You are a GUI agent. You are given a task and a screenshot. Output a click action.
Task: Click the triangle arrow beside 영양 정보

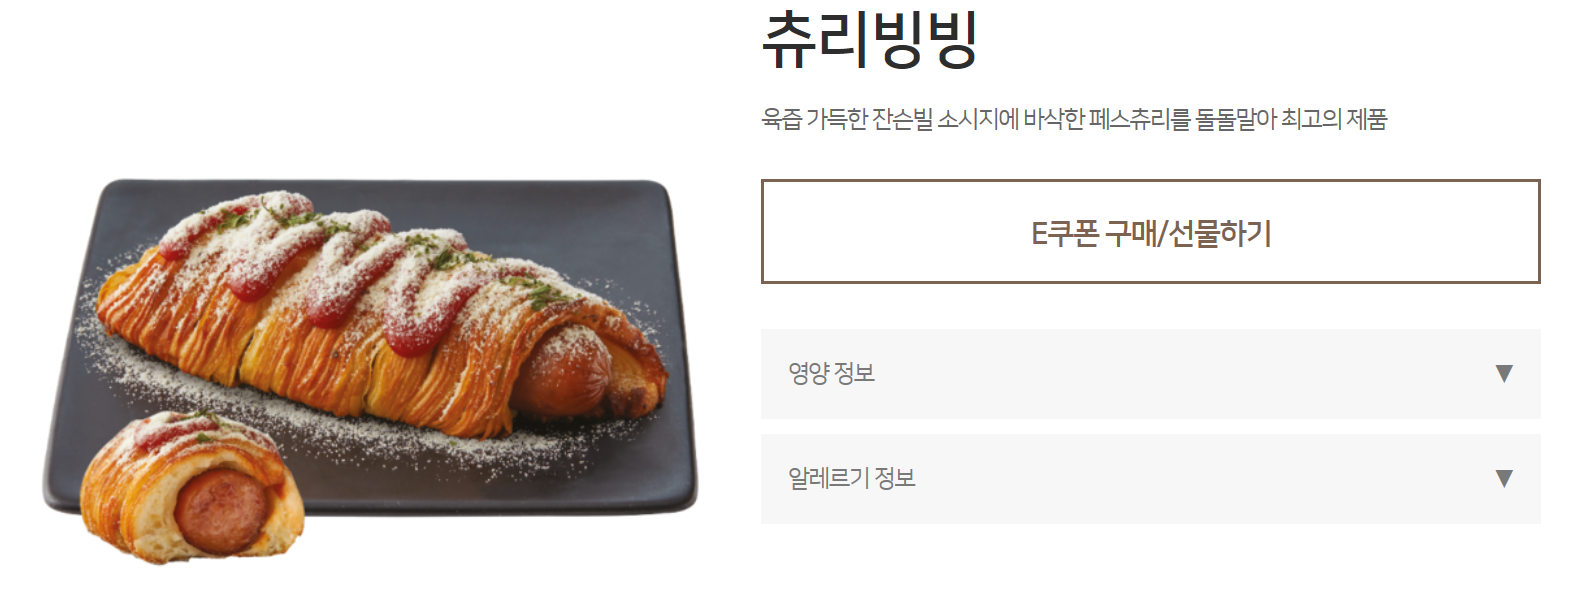1503,374
